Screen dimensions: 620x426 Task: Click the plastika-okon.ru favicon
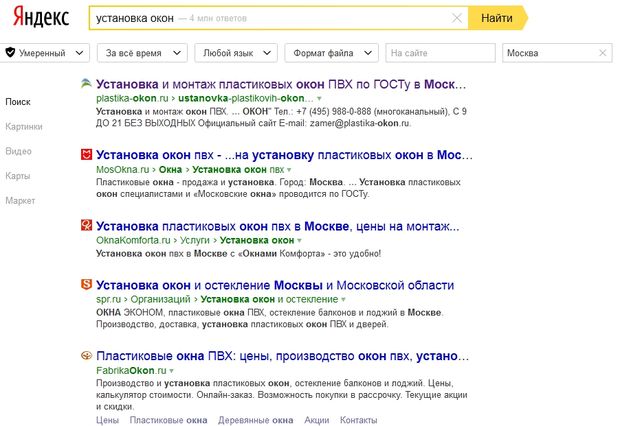pyautogui.click(x=86, y=83)
